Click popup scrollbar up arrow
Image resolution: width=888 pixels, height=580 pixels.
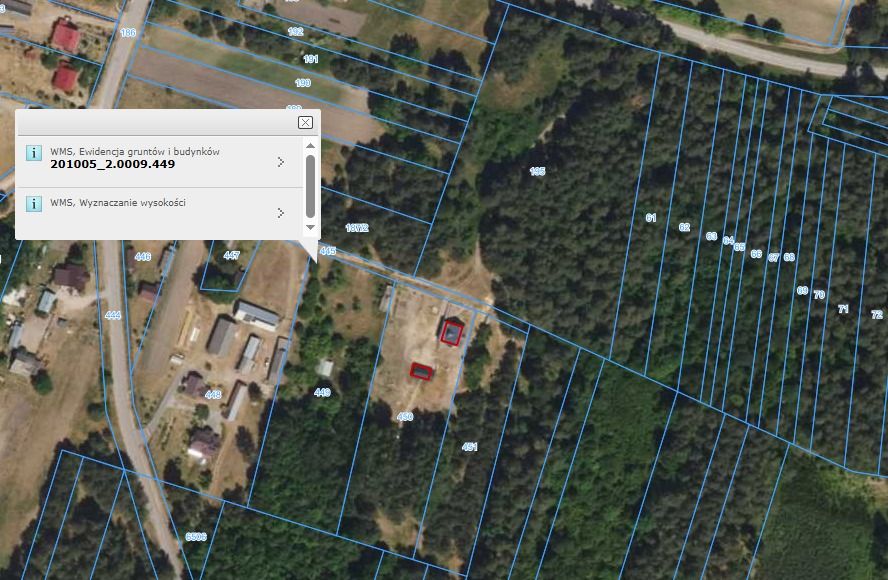coord(310,146)
